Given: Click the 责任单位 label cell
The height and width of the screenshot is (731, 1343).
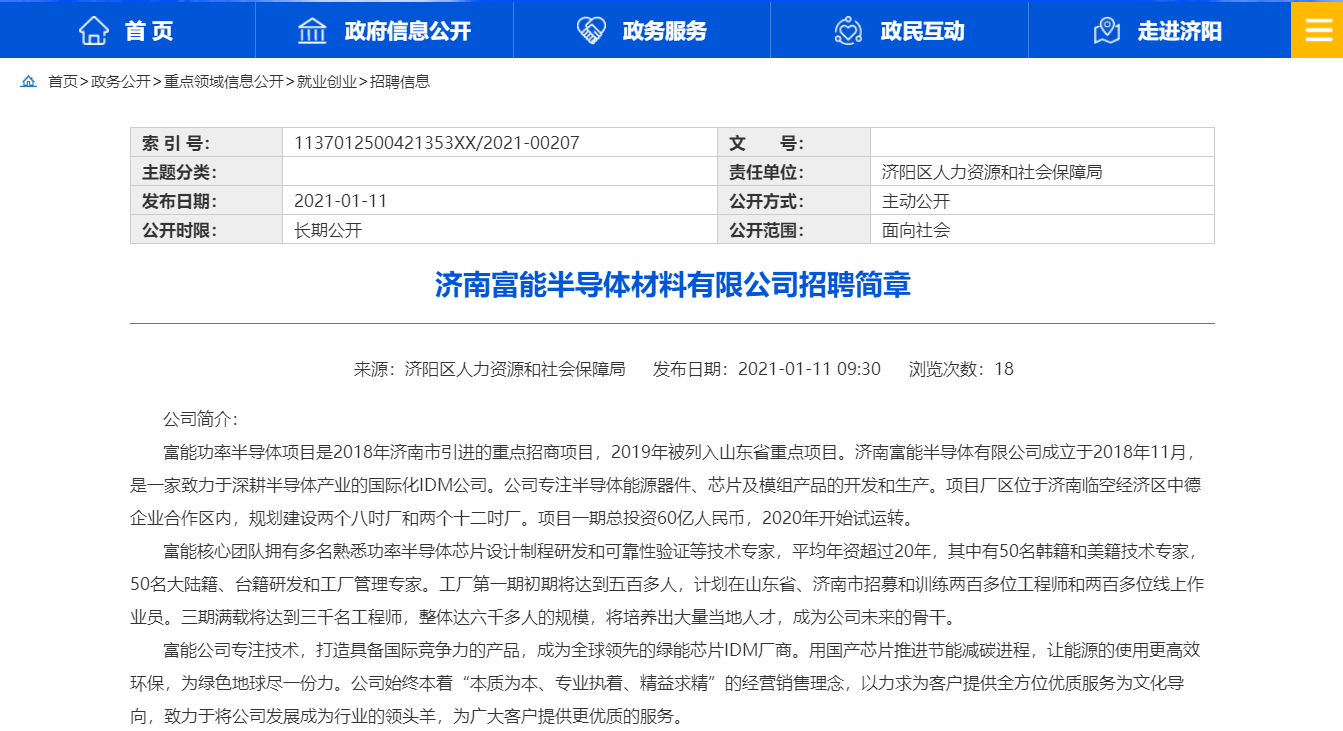Looking at the screenshot, I should click(x=794, y=172).
